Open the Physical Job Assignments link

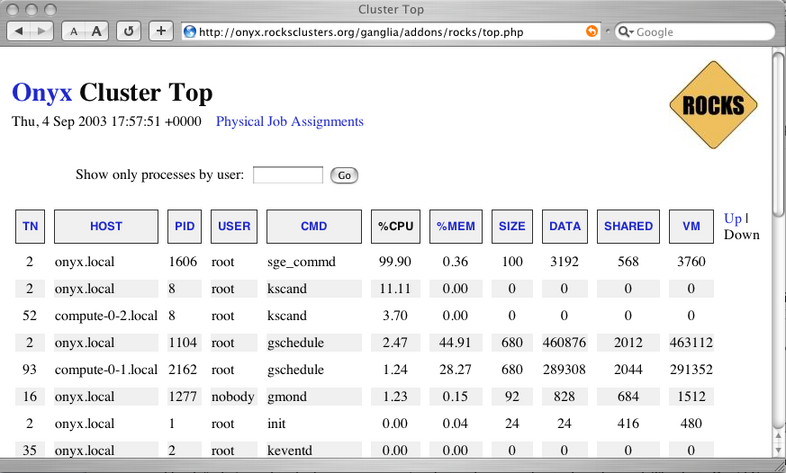(290, 122)
